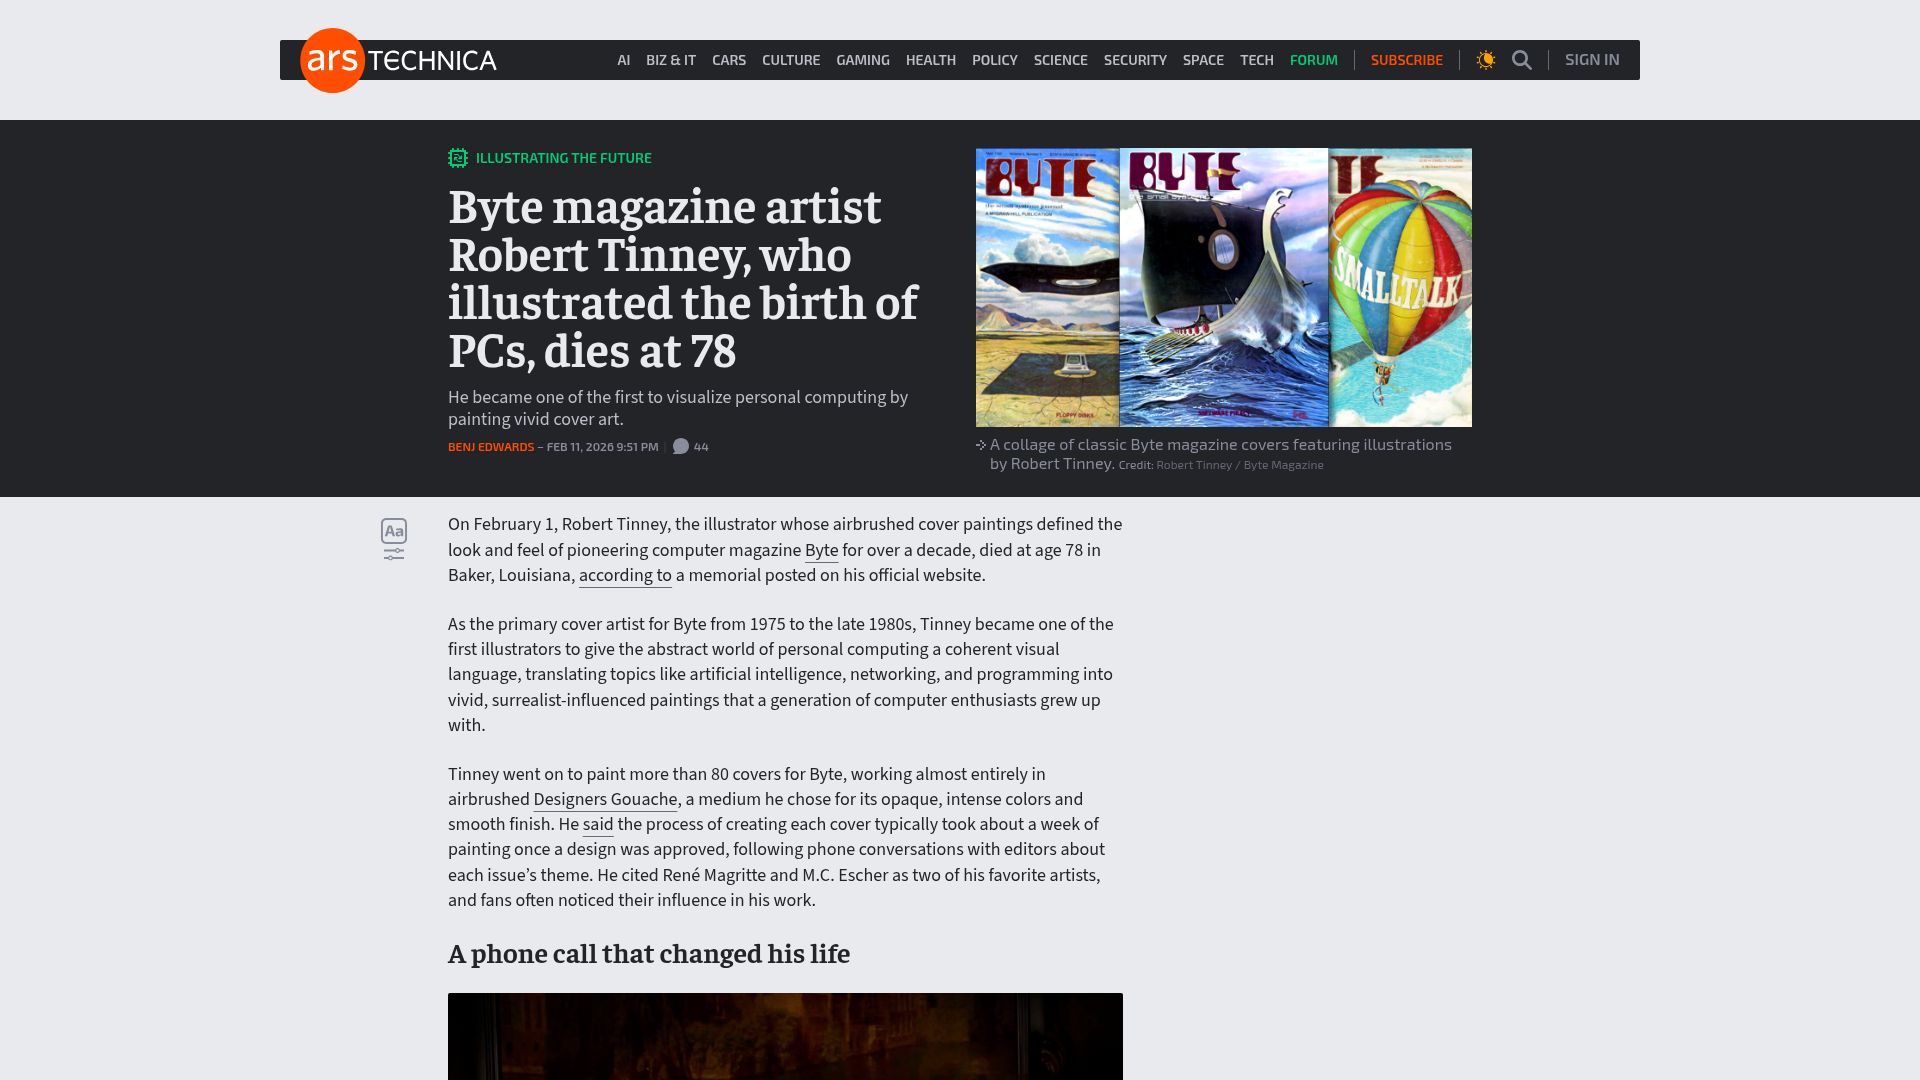The height and width of the screenshot is (1080, 1920).
Task: Follow the "said" link
Action: (x=598, y=824)
